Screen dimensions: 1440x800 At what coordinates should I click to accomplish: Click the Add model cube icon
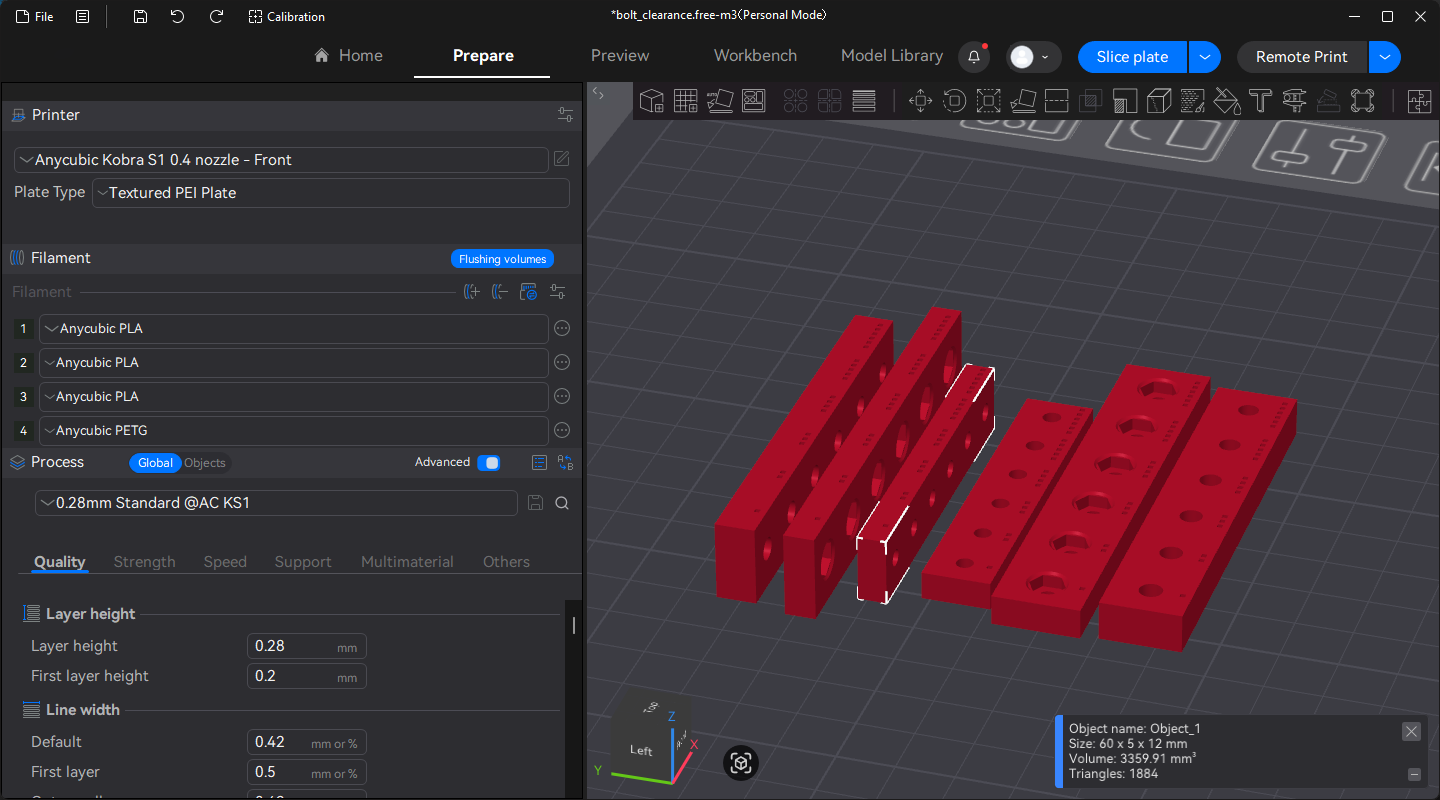pyautogui.click(x=652, y=100)
